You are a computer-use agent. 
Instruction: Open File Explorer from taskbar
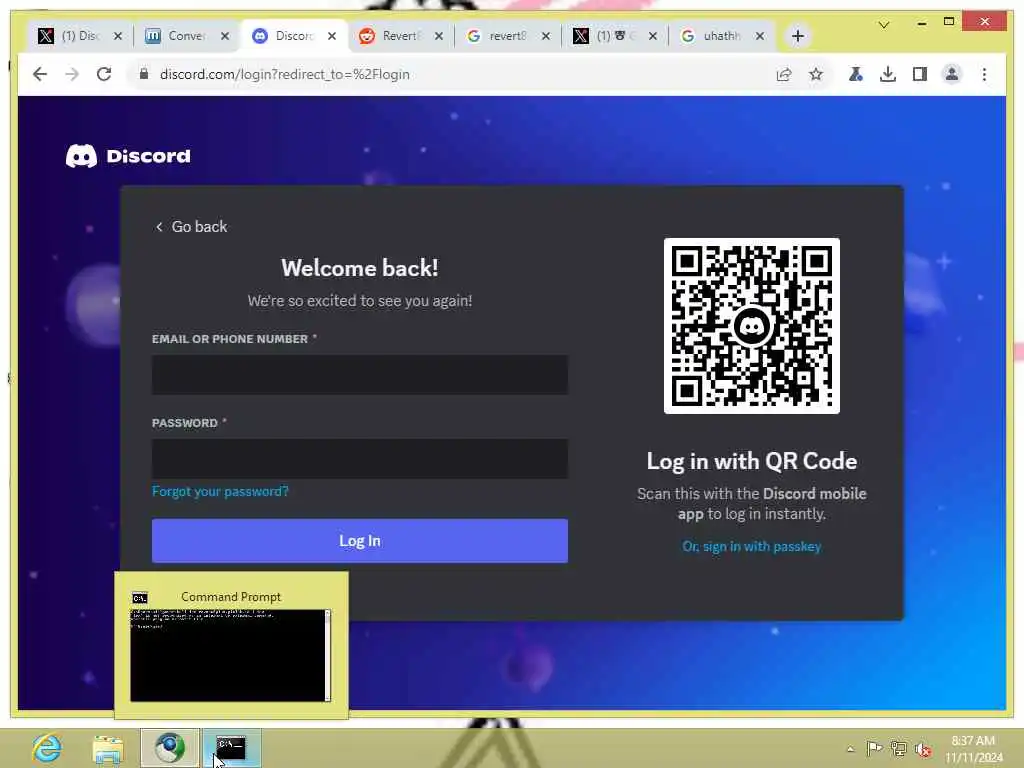tap(108, 748)
